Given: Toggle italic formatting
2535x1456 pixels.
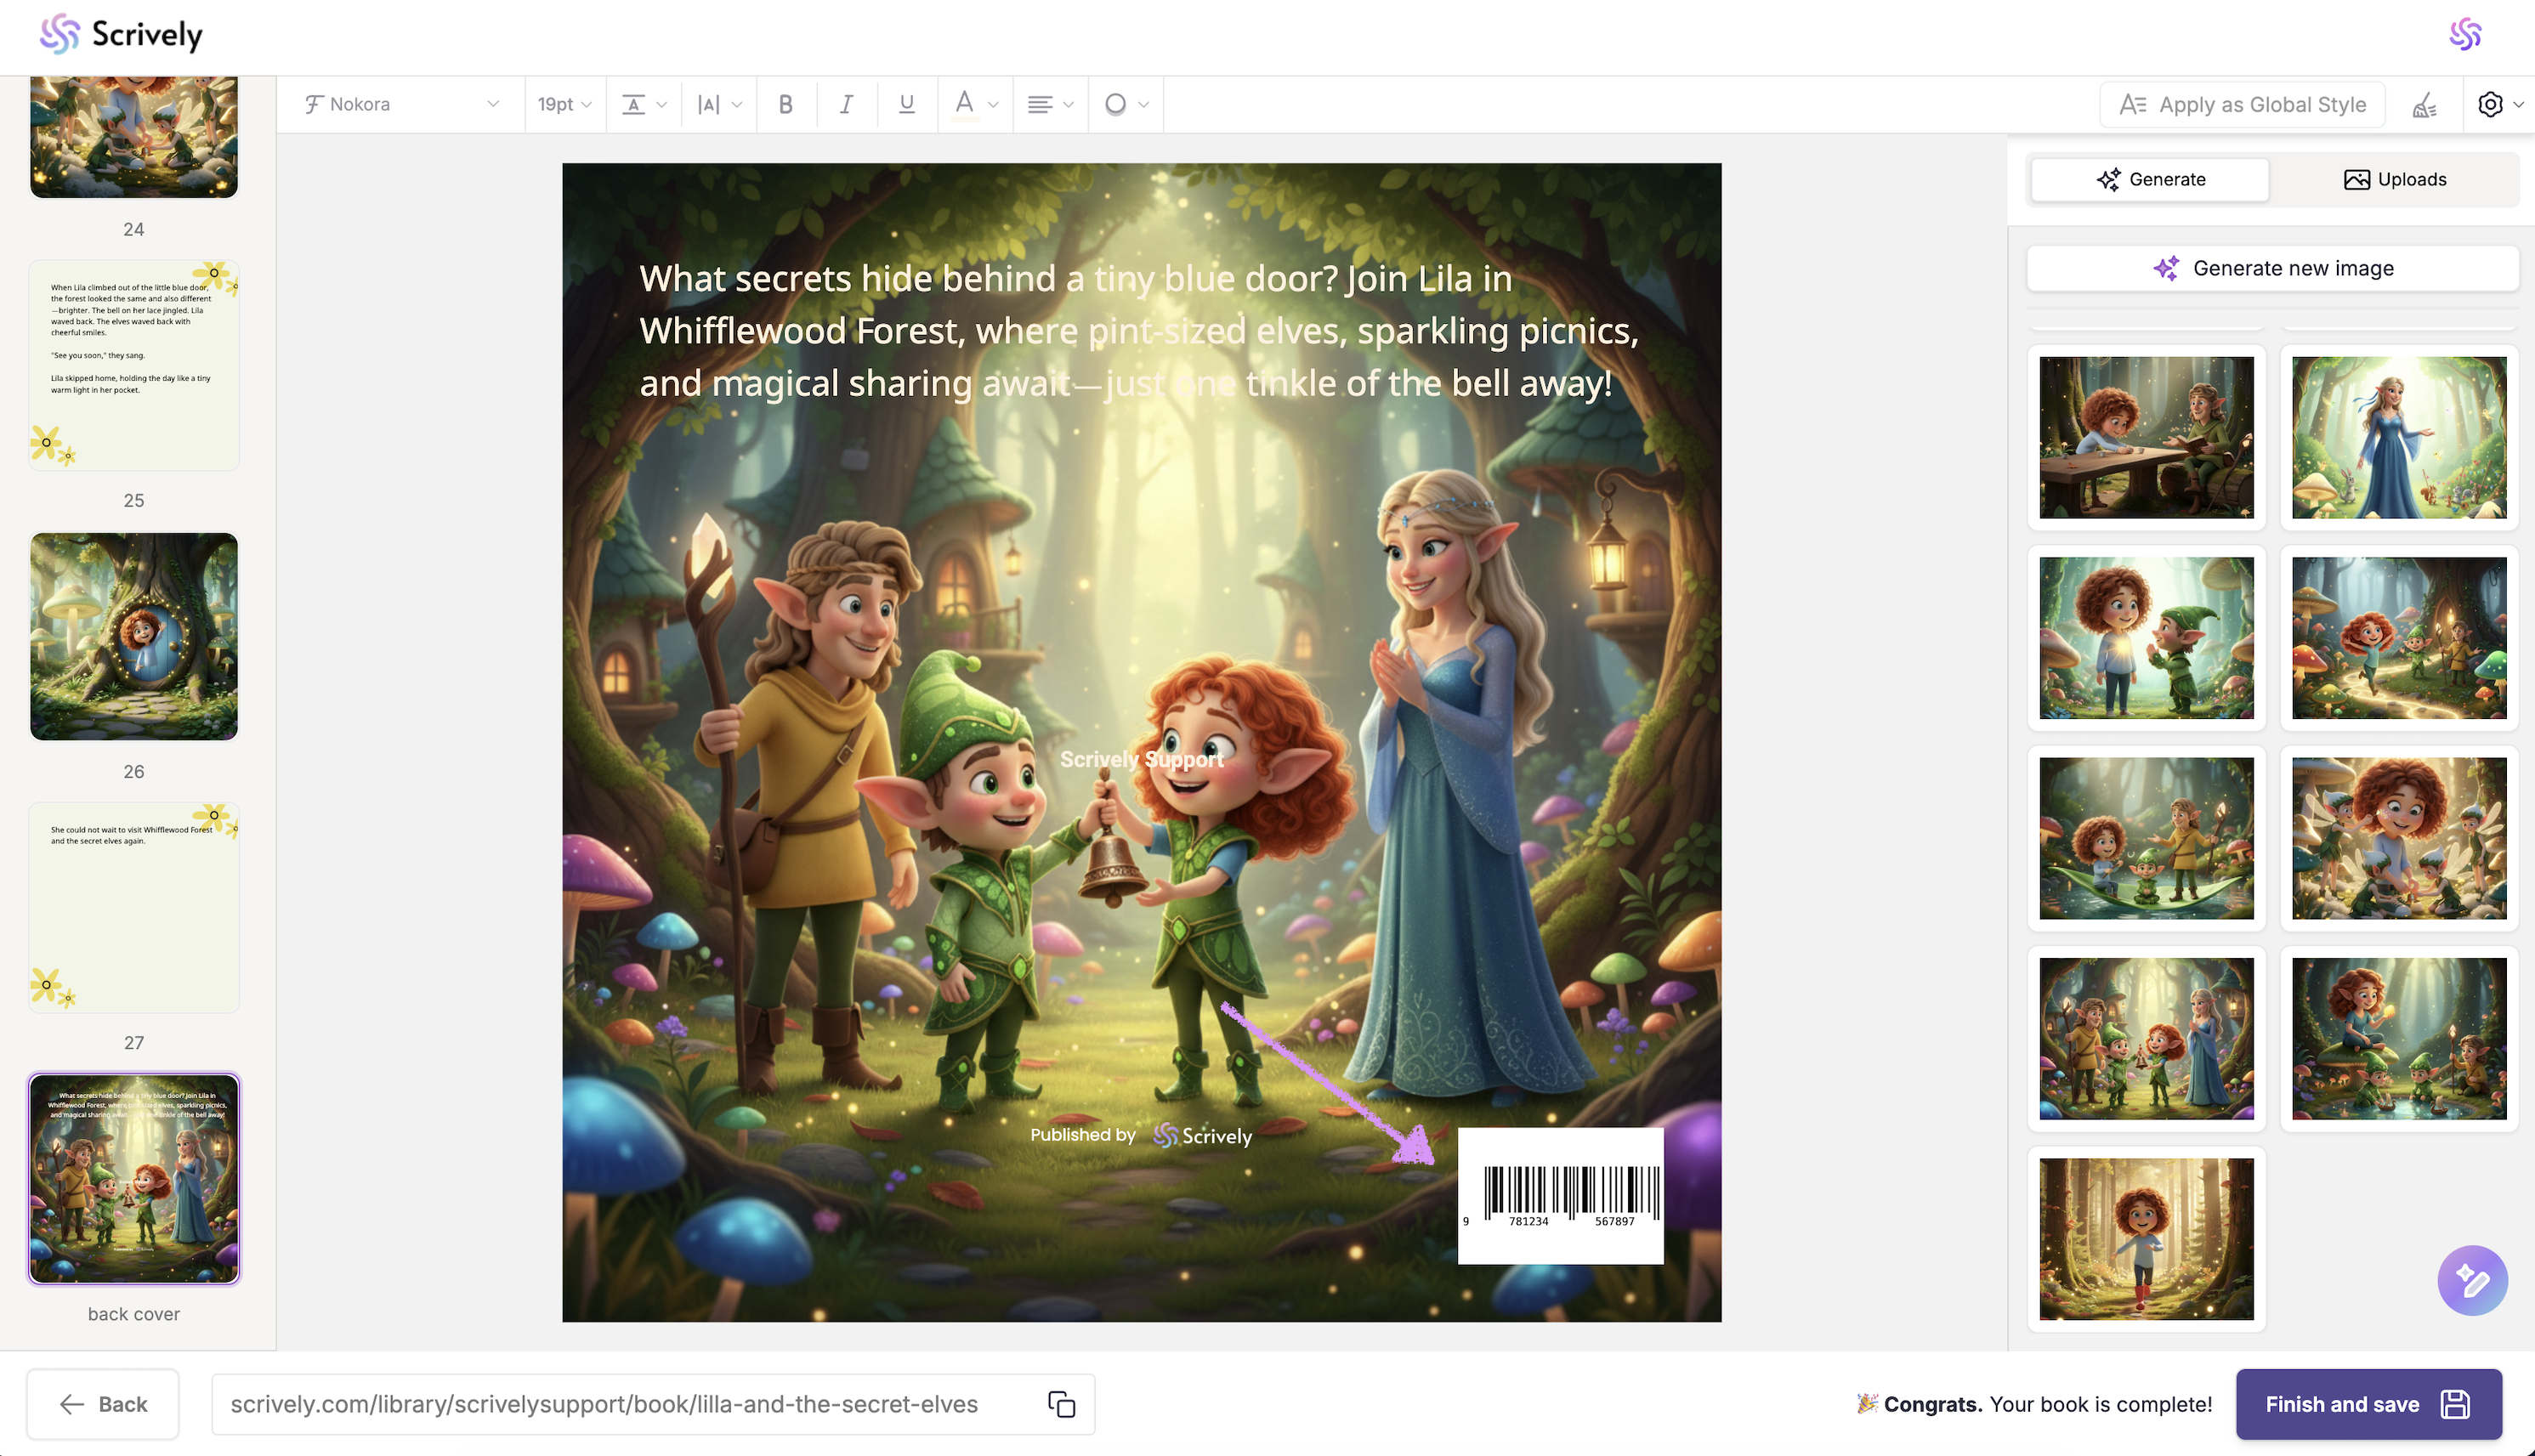Looking at the screenshot, I should (846, 104).
